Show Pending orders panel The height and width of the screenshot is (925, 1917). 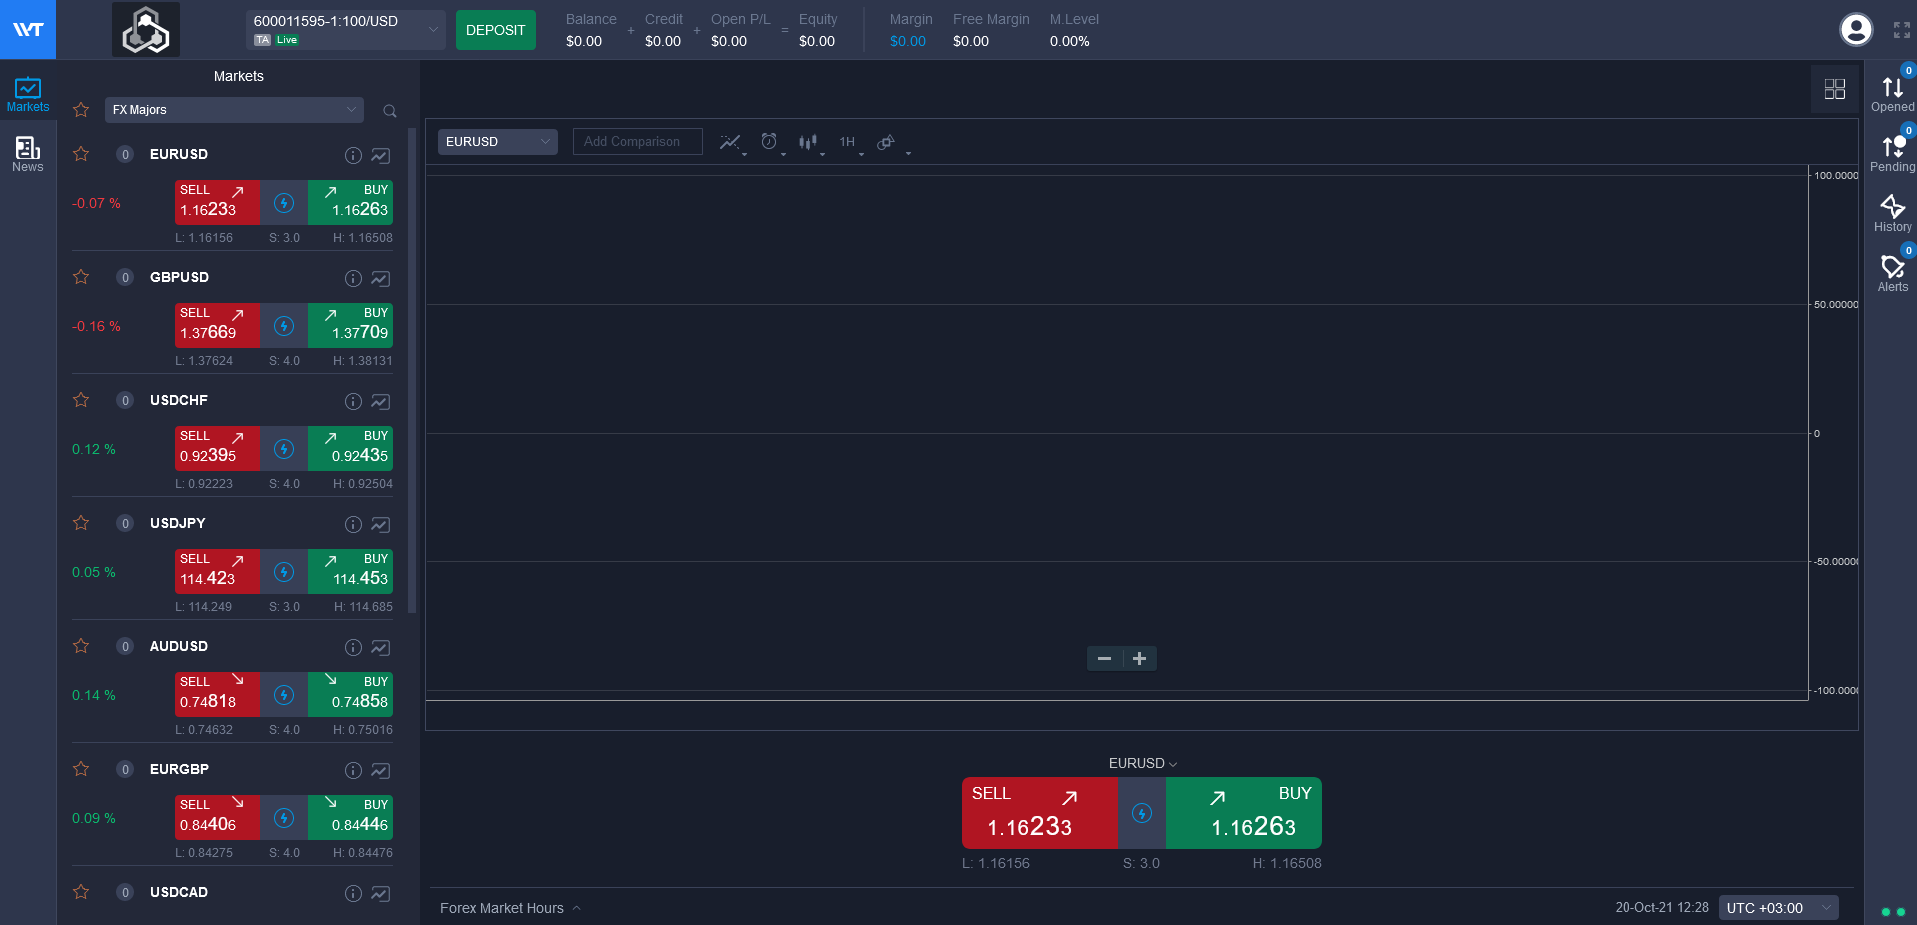(x=1892, y=154)
